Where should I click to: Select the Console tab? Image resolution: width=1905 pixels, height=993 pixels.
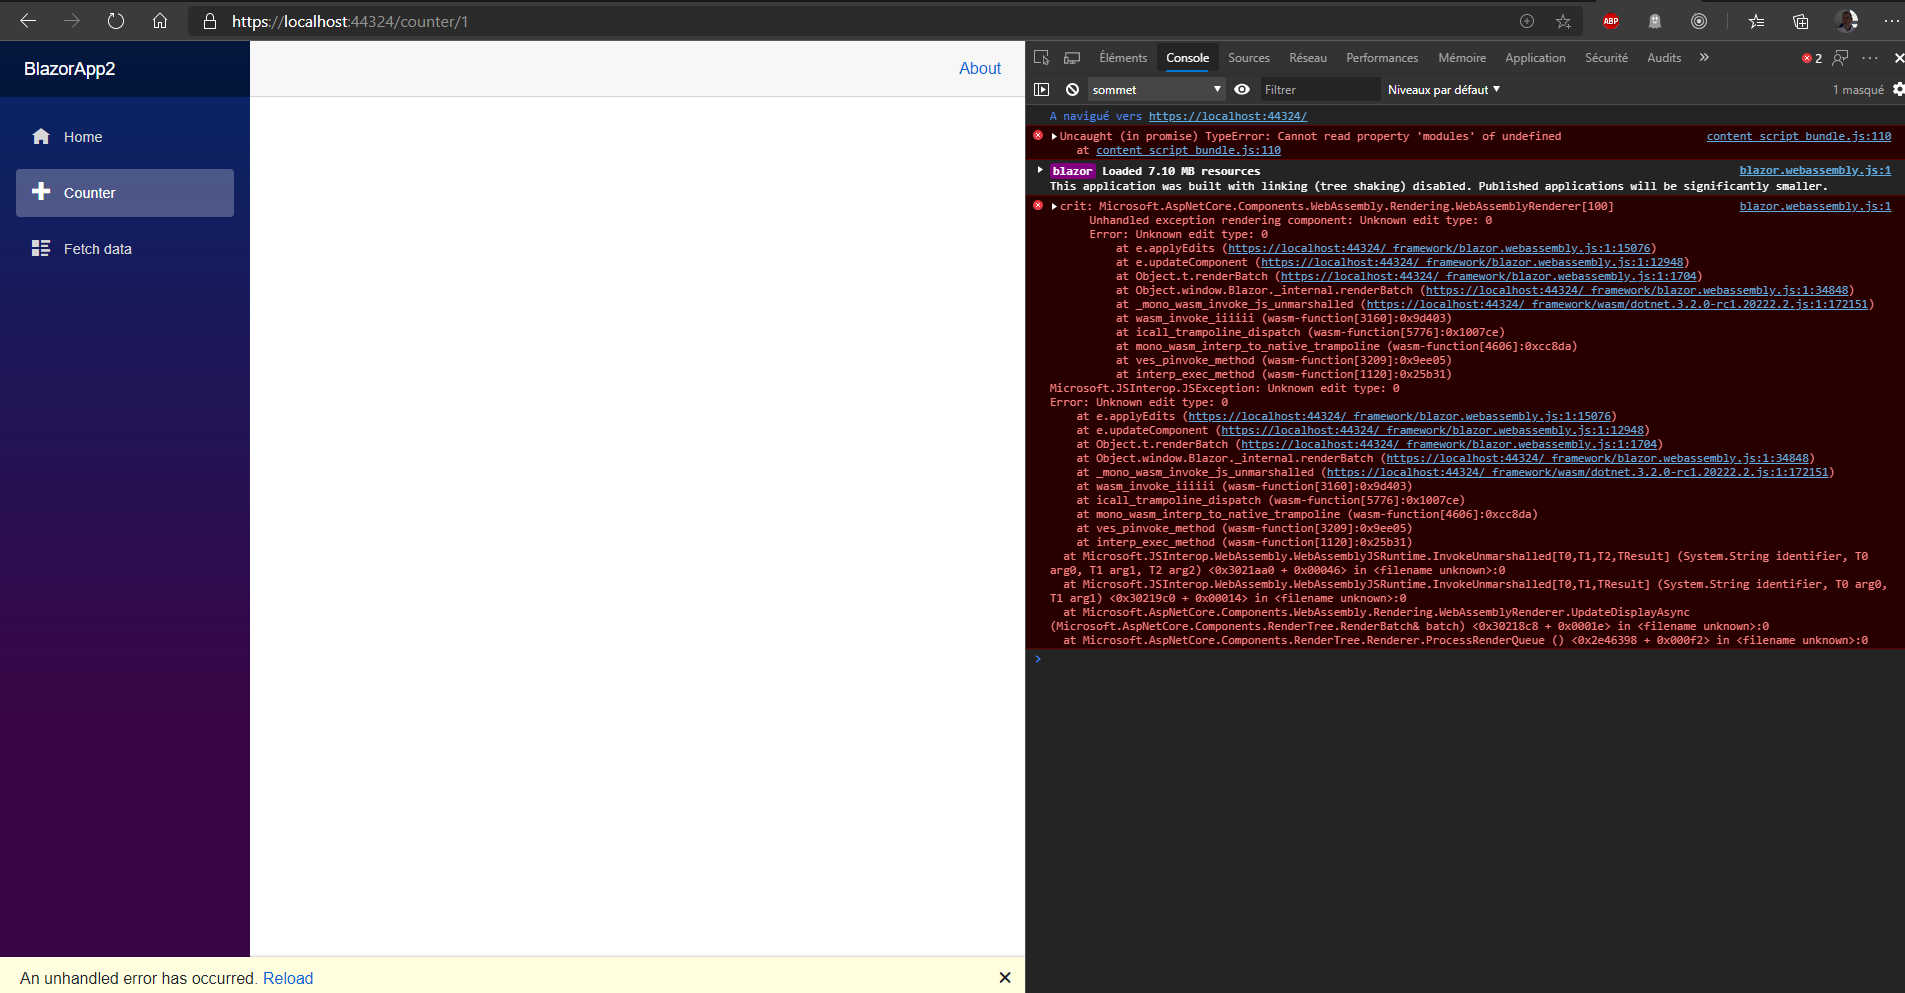(1187, 58)
